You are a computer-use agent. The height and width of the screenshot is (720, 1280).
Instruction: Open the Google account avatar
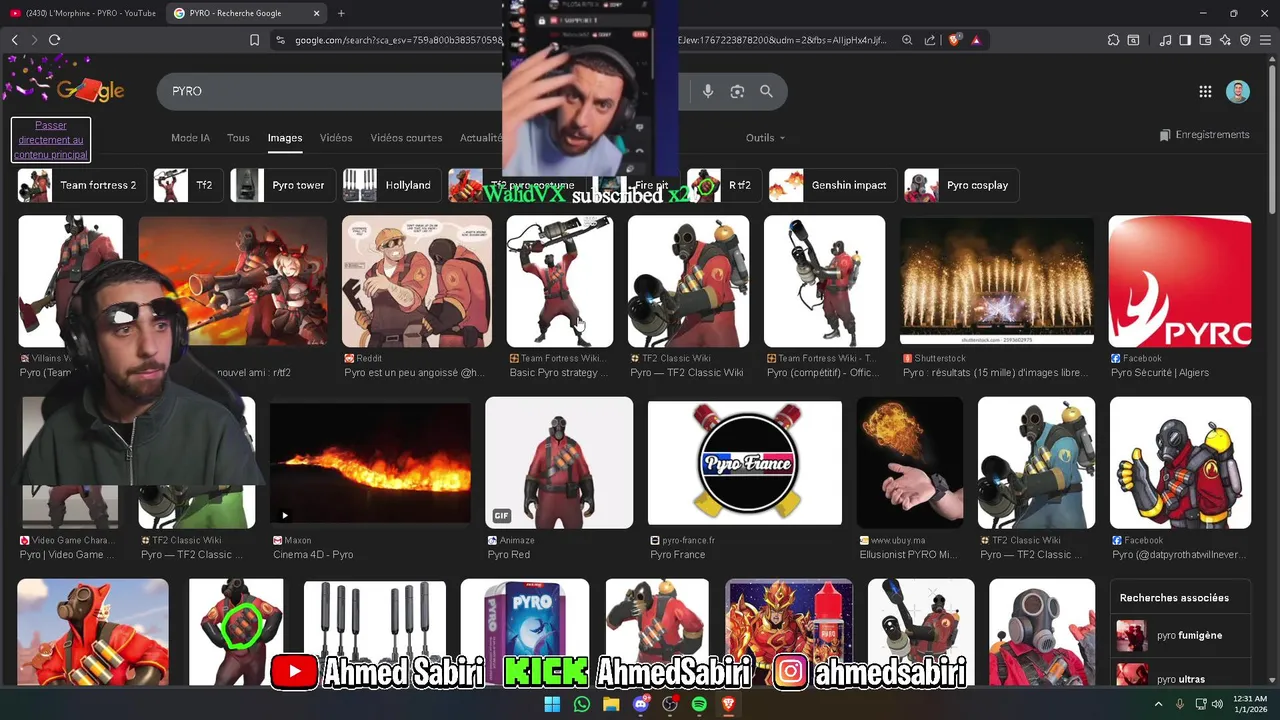click(x=1238, y=91)
